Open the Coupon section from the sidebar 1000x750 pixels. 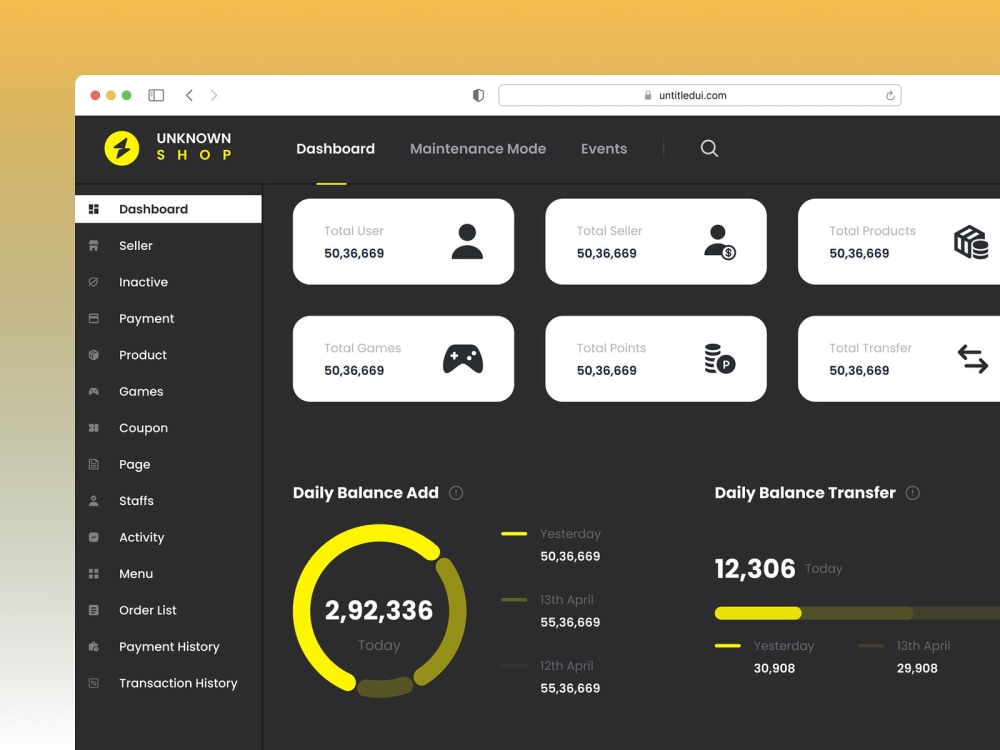[143, 428]
